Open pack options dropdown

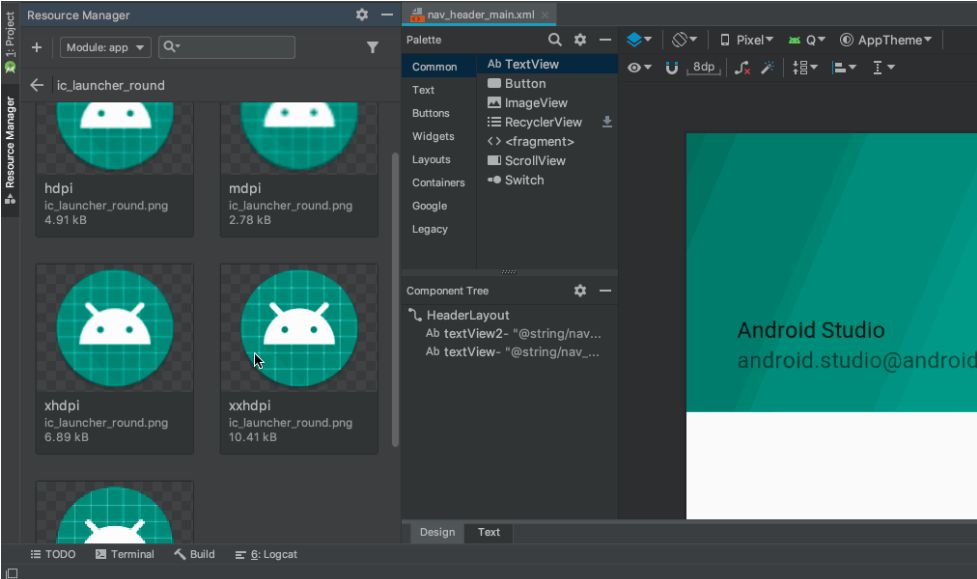804,67
